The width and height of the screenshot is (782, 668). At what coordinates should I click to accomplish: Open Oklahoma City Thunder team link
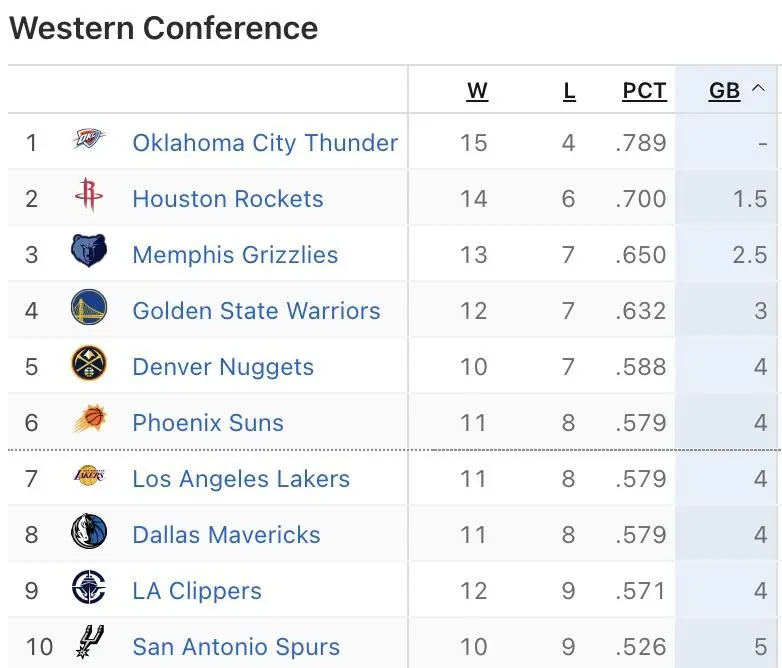[265, 143]
